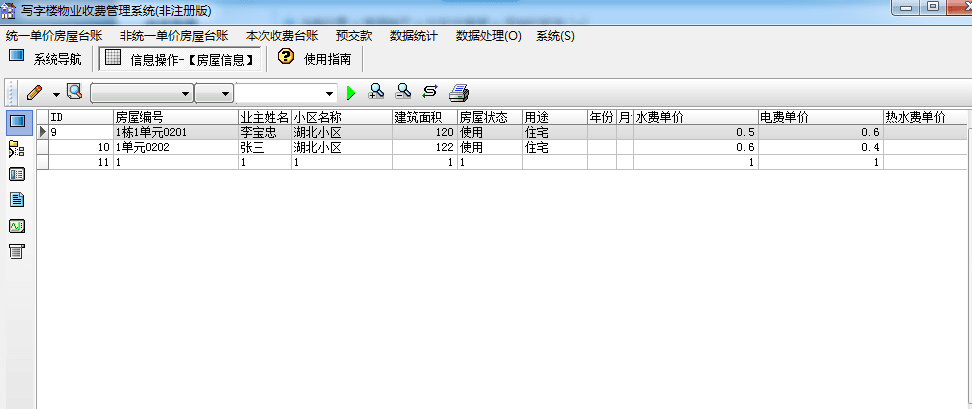
Task: Expand the first filter field combo box
Action: tap(185, 94)
